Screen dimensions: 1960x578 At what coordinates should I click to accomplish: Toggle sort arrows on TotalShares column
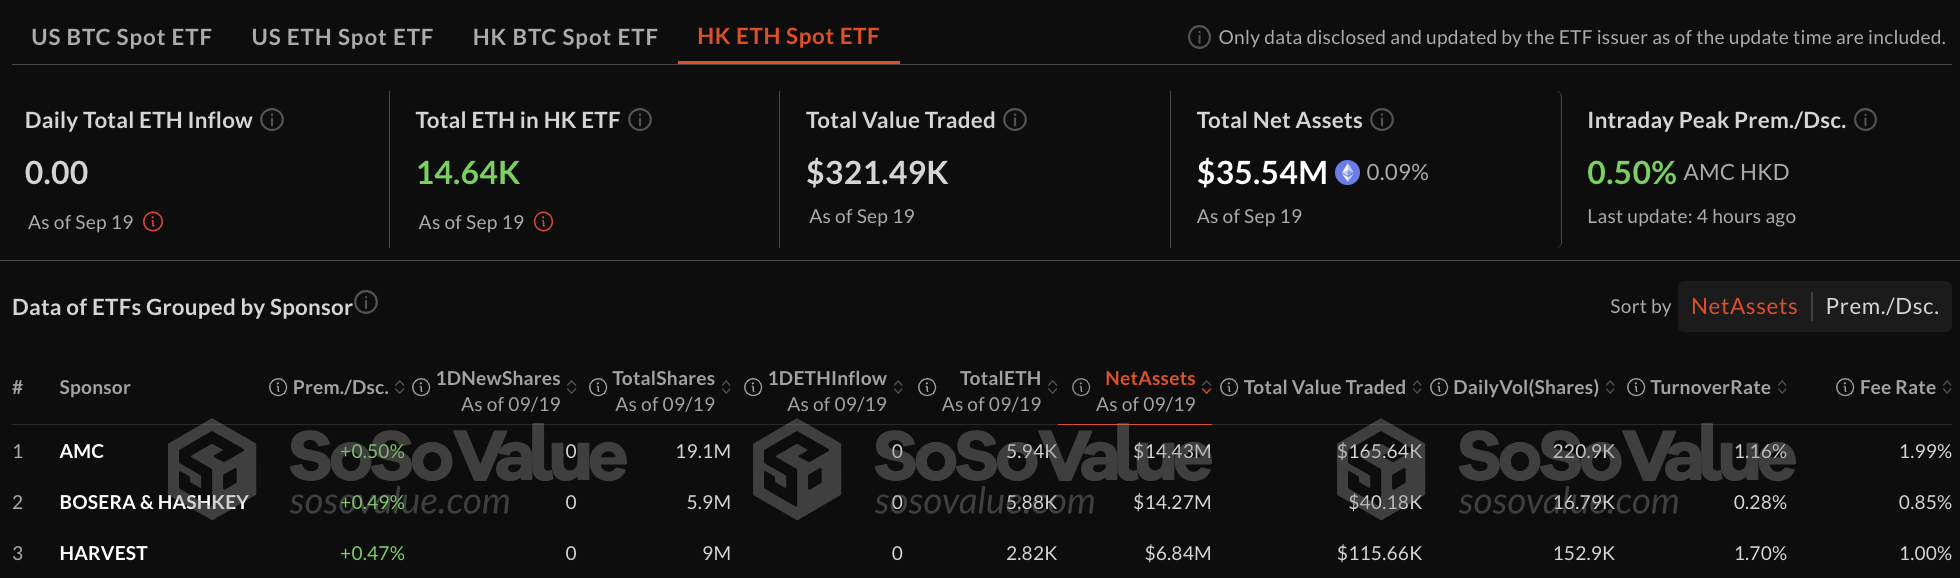point(726,387)
